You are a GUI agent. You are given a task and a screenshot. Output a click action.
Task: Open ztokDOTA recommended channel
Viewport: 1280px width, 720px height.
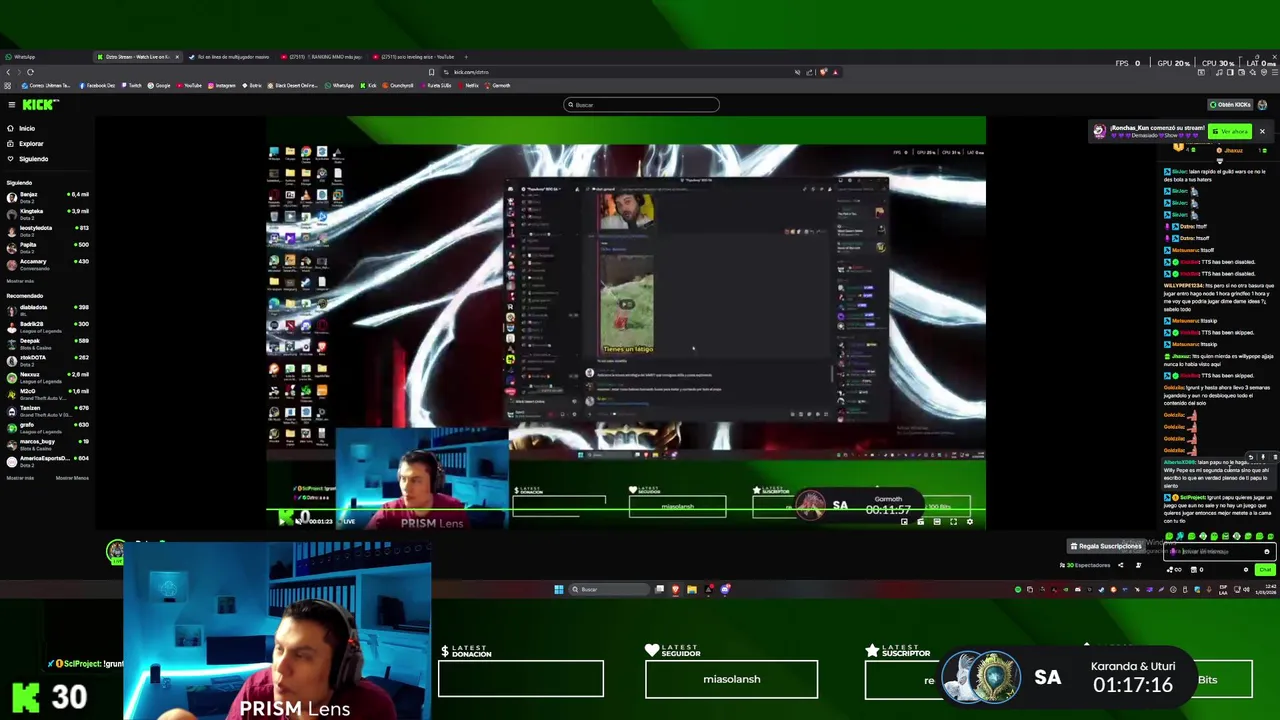(47, 359)
